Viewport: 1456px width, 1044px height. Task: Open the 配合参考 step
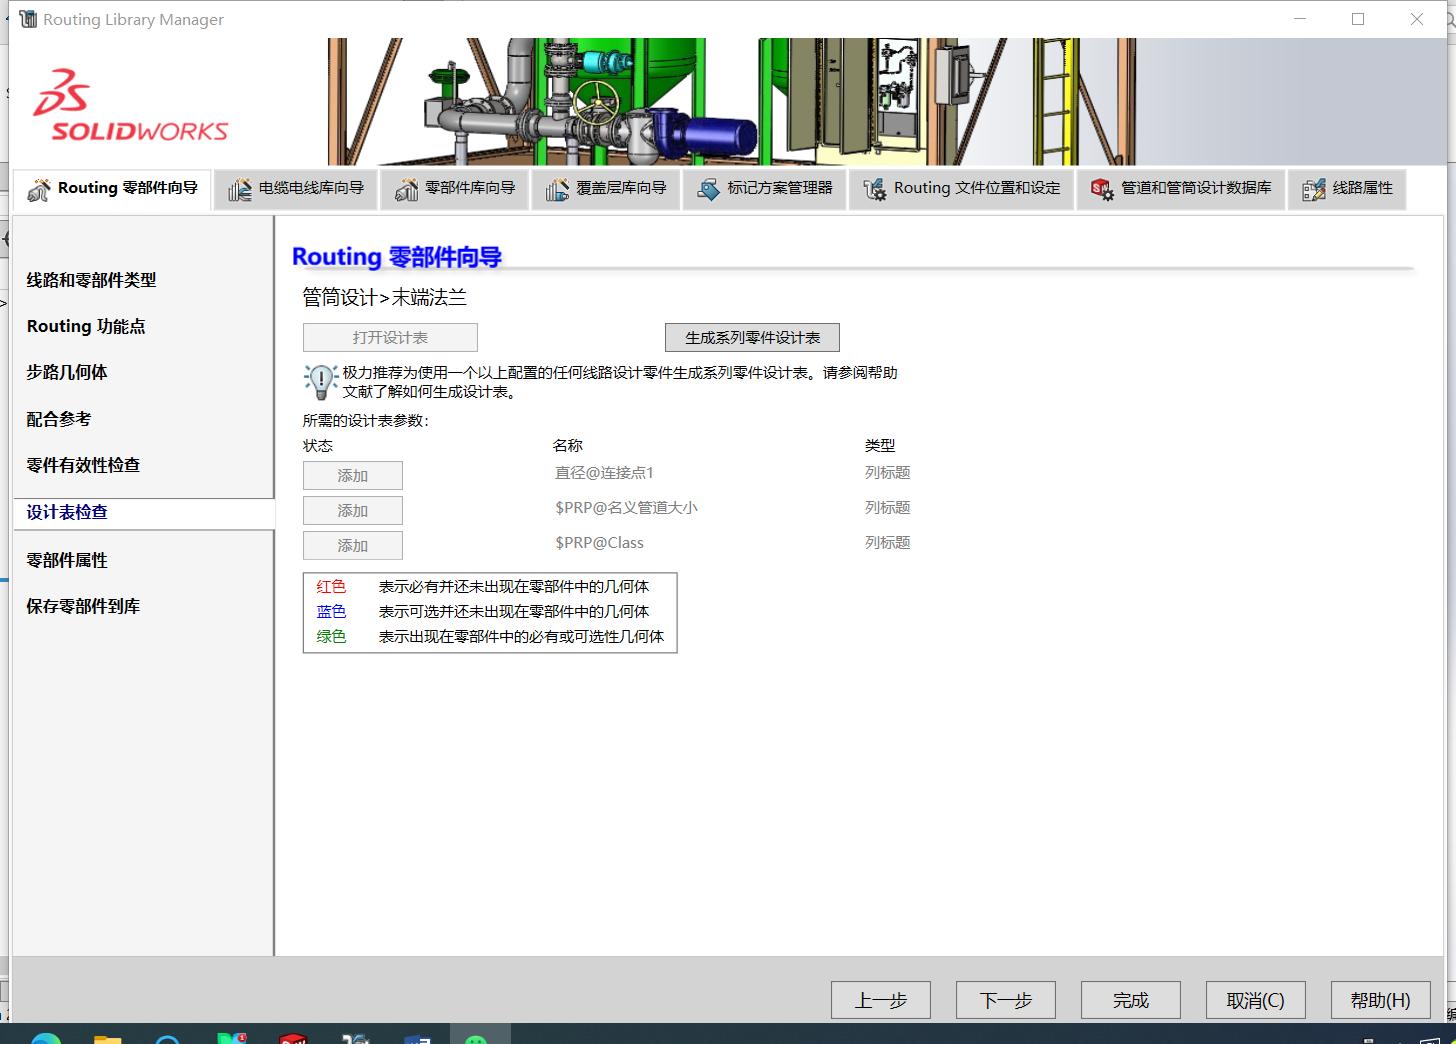coord(59,419)
